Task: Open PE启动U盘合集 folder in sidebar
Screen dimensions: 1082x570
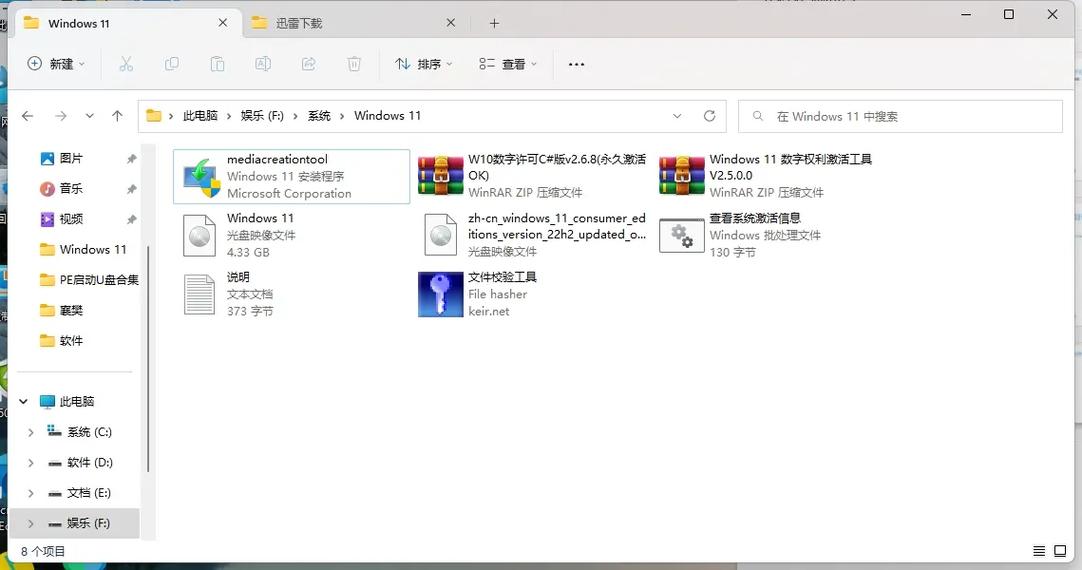Action: [89, 280]
